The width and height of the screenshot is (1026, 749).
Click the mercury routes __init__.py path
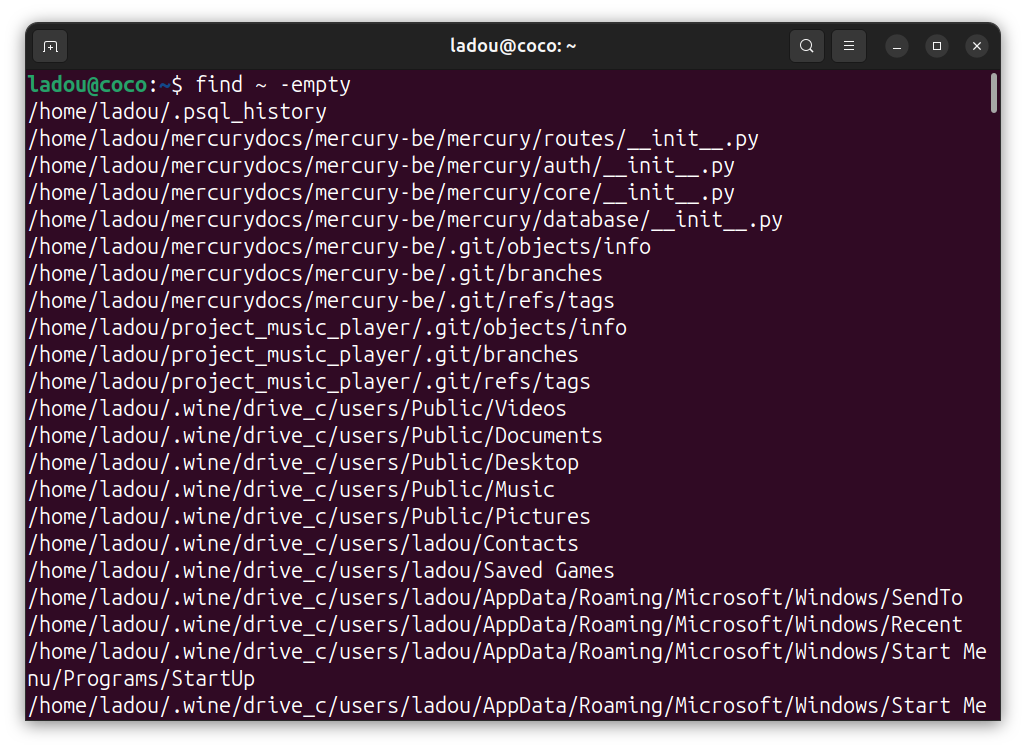click(x=394, y=138)
